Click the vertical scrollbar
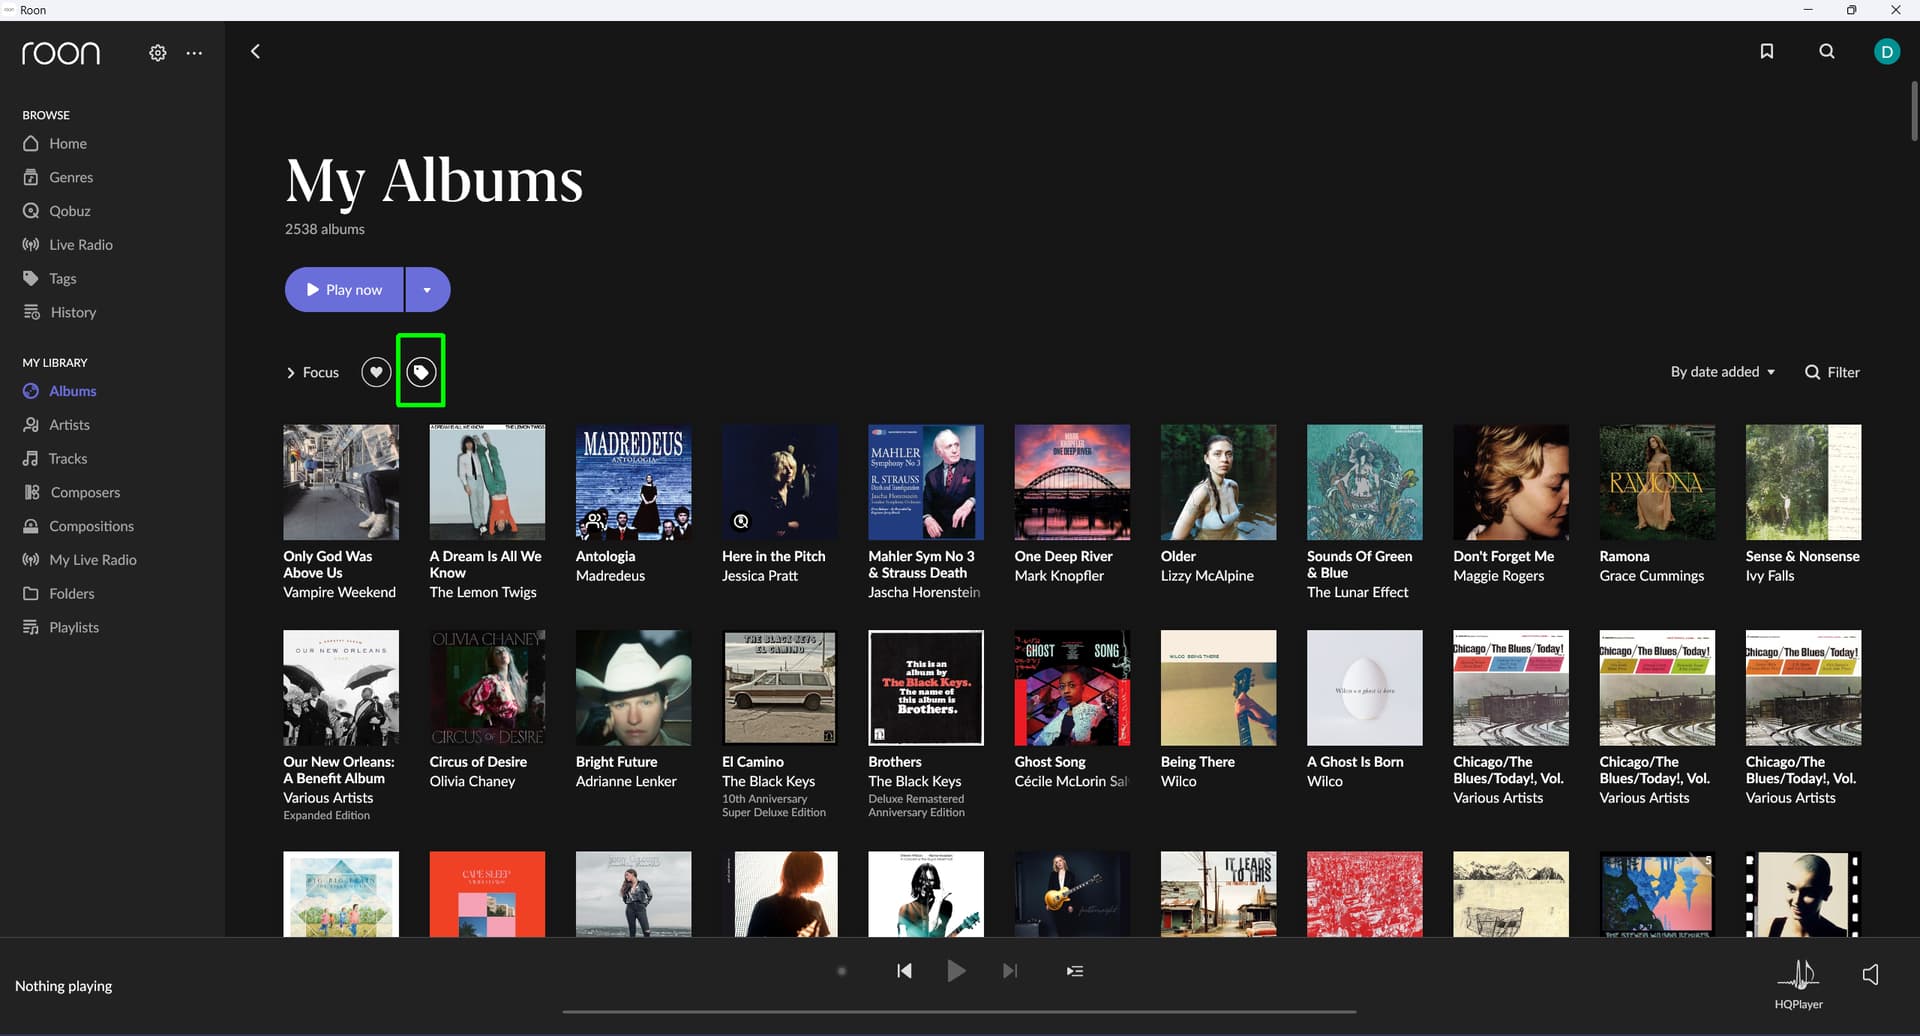 click(x=1914, y=110)
